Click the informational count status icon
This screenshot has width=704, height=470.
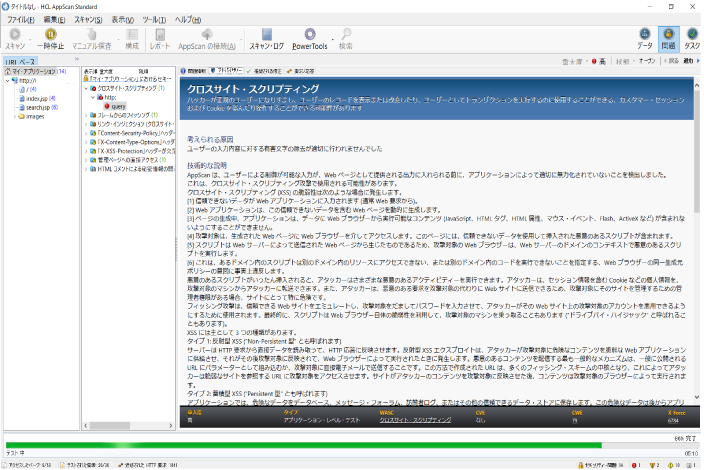pyautogui.click(x=688, y=466)
